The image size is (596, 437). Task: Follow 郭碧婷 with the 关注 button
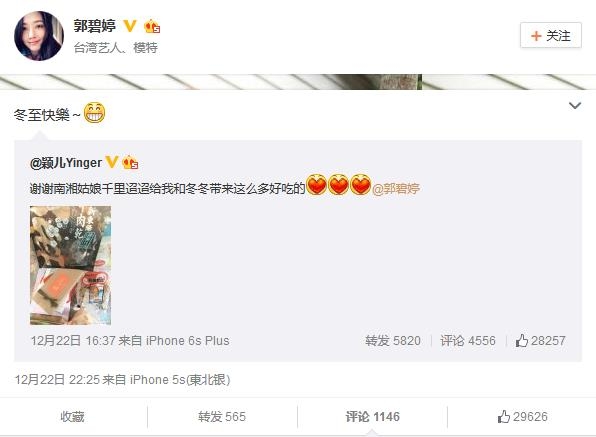click(x=550, y=35)
